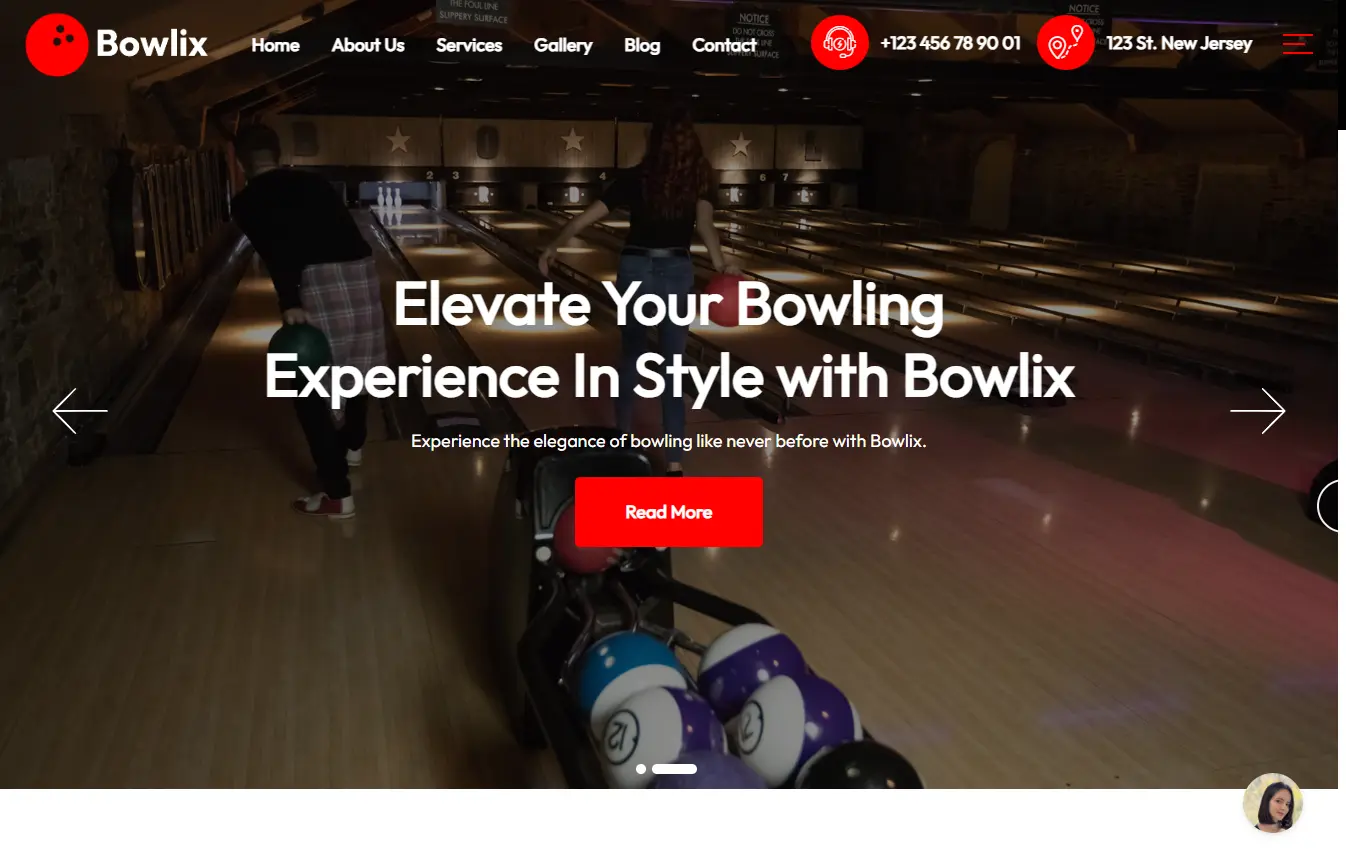Screen dimensions: 1346x849
Task: Click the phone number +123 456 78 90 01
Action: point(950,43)
